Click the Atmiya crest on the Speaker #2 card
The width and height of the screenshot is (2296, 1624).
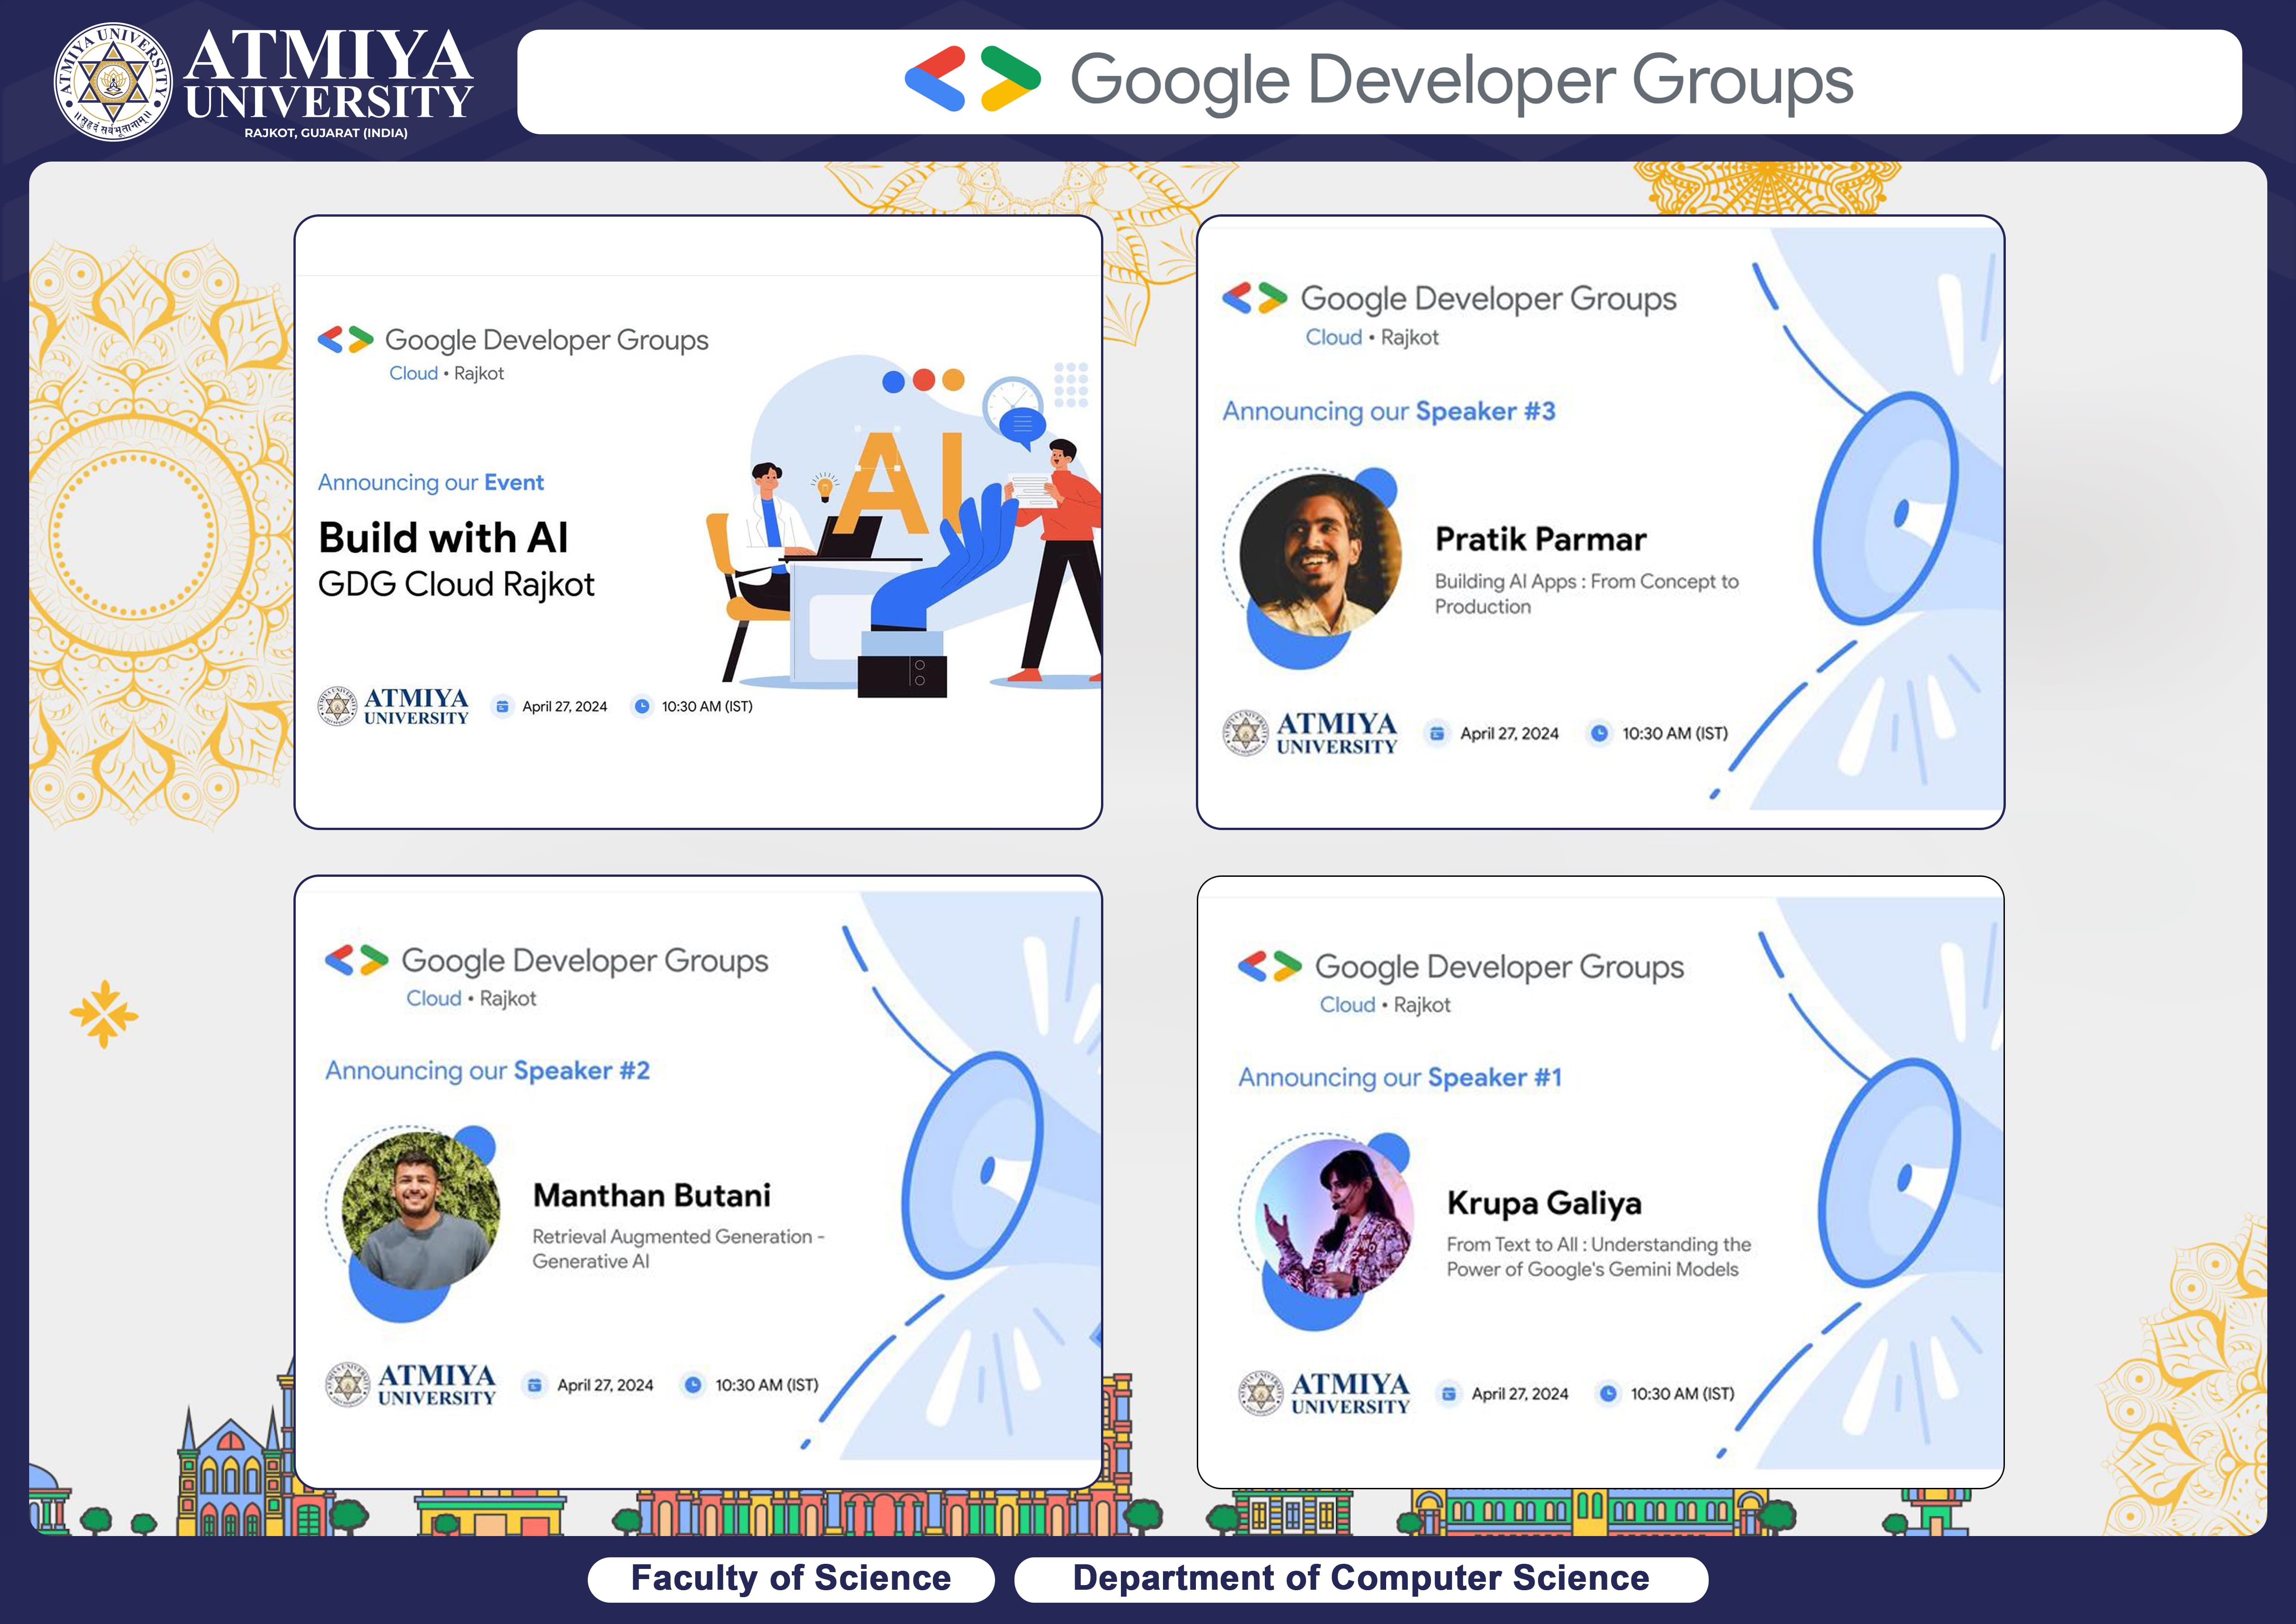348,1385
